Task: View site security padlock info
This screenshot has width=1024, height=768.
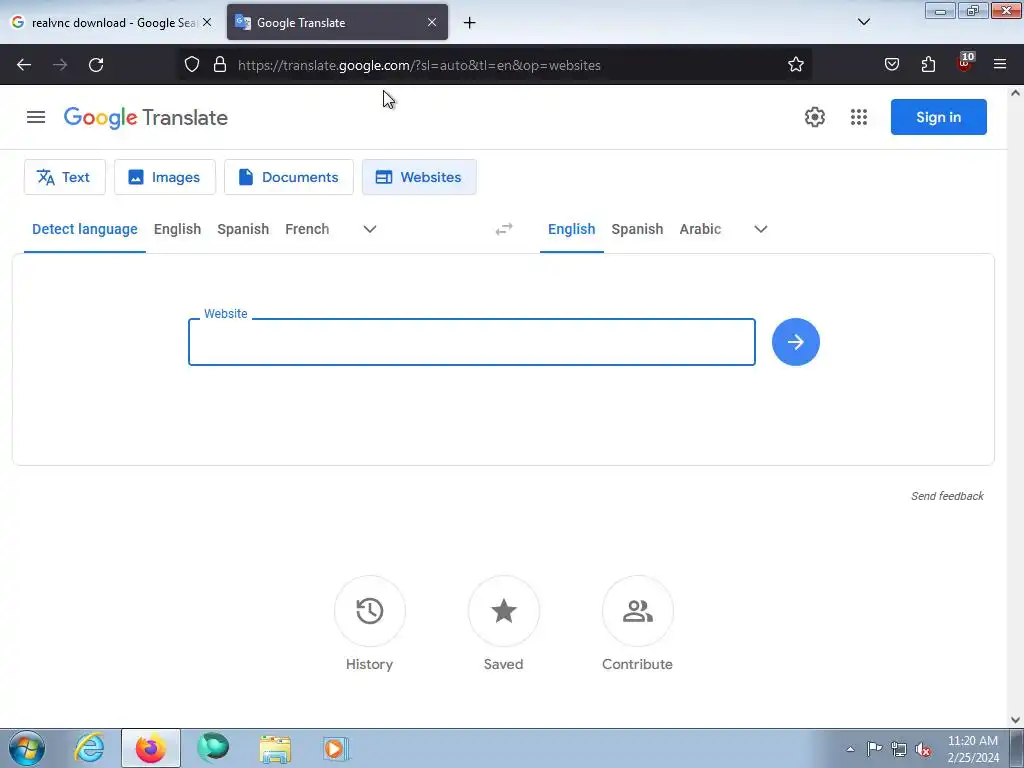Action: coord(220,65)
